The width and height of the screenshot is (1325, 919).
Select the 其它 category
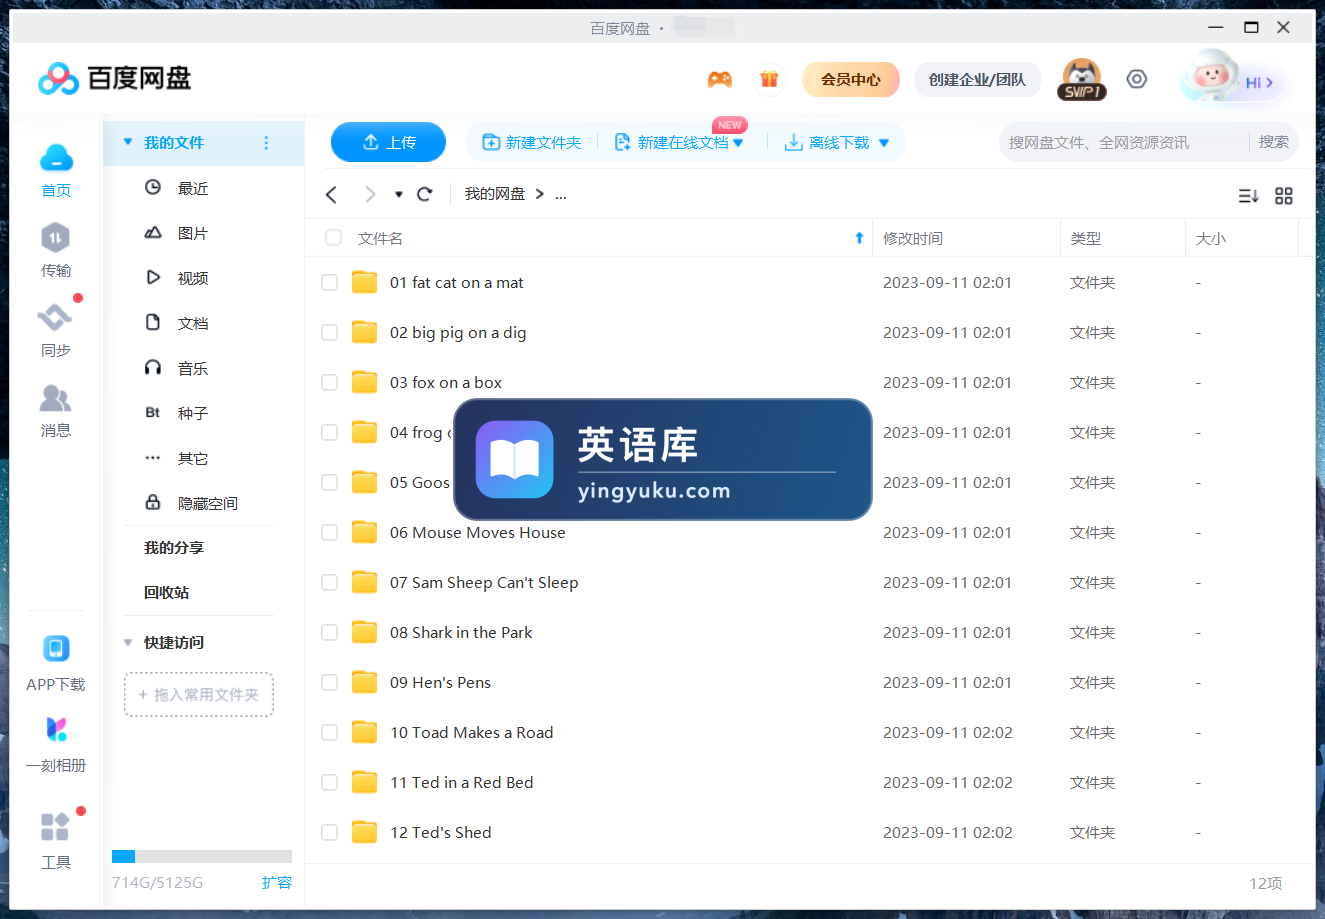click(x=176, y=458)
